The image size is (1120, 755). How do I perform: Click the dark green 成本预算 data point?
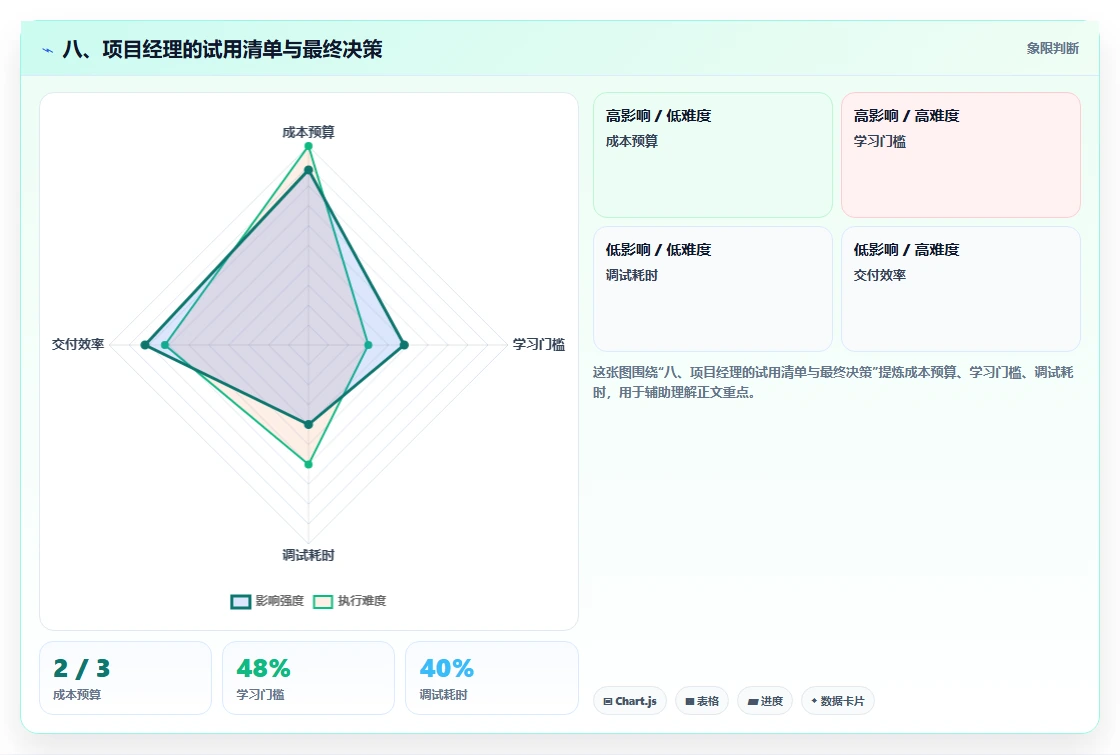[309, 170]
